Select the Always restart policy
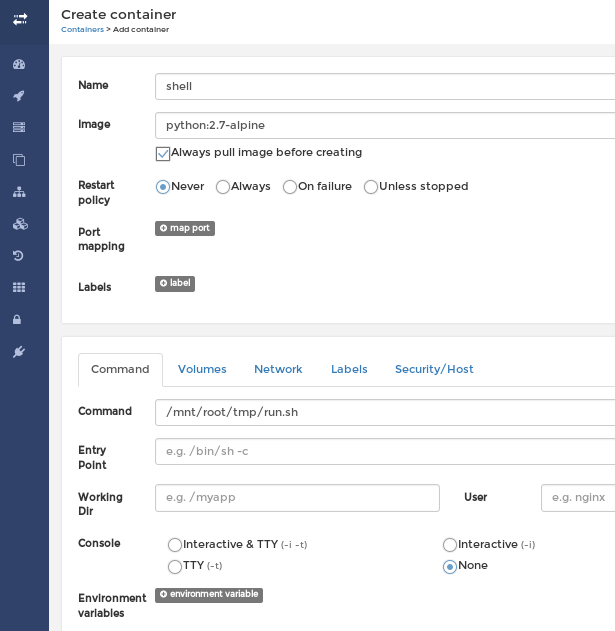615x631 pixels. click(223, 187)
